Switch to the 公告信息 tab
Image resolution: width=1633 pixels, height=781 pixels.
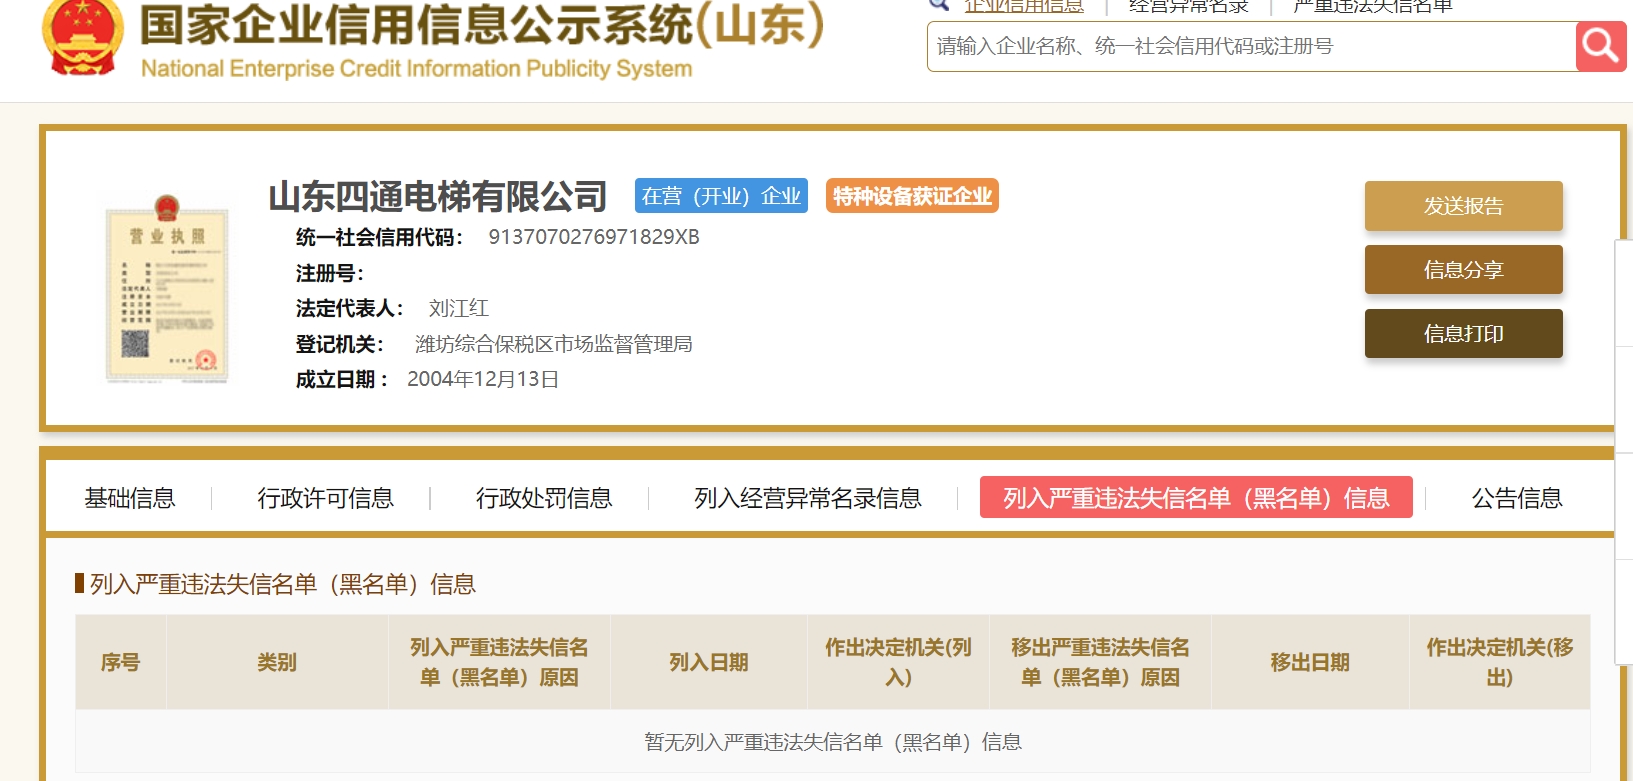1517,498
